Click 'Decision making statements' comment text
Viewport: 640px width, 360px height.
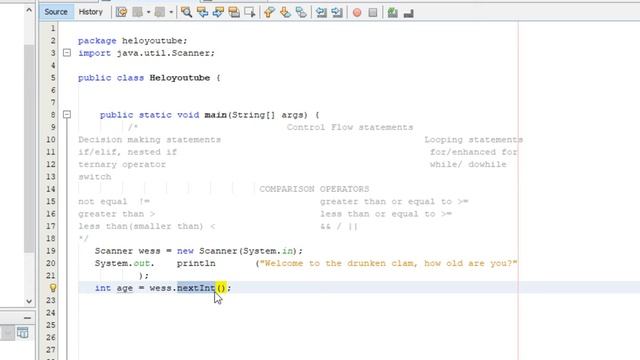149,140
